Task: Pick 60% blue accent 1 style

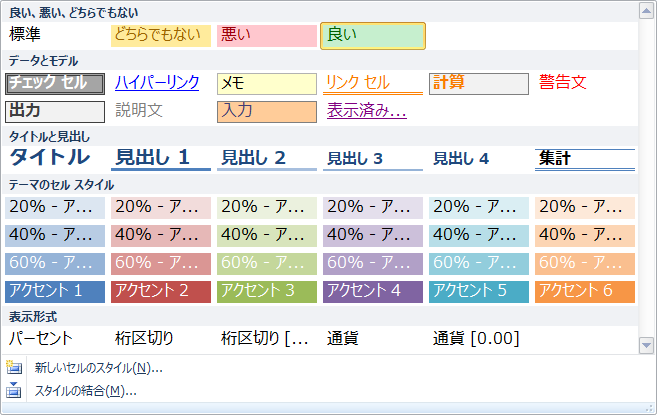Action: click(x=55, y=264)
